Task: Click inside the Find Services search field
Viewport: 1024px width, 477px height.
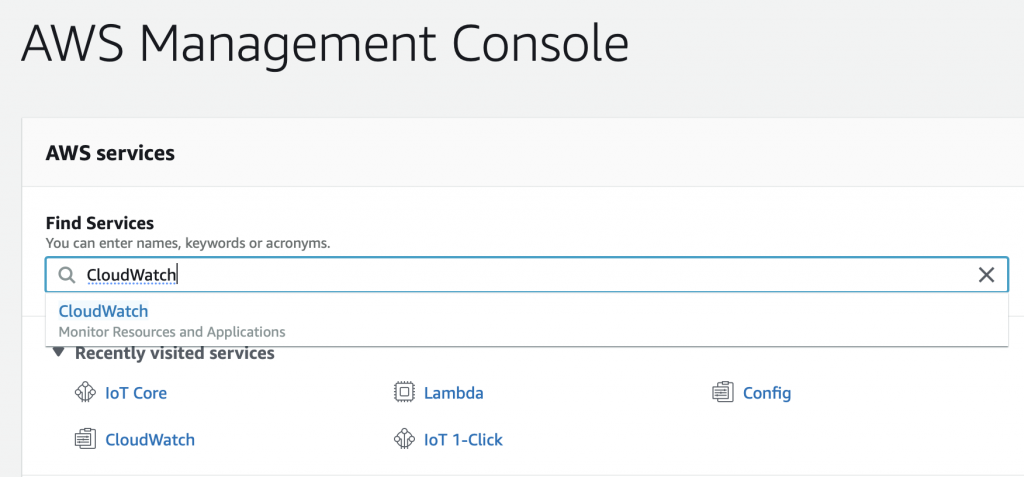Action: click(x=526, y=274)
